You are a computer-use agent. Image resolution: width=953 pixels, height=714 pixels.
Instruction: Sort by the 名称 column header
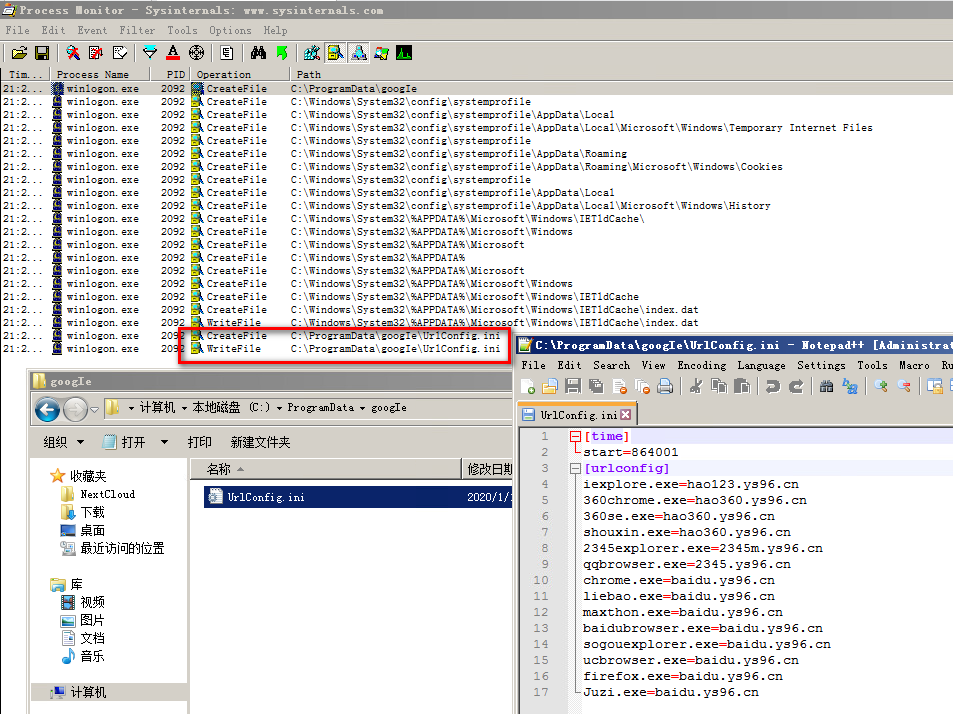coord(326,469)
